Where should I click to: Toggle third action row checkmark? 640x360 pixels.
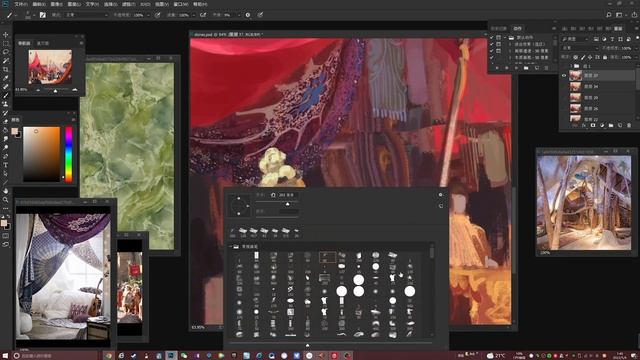point(492,51)
